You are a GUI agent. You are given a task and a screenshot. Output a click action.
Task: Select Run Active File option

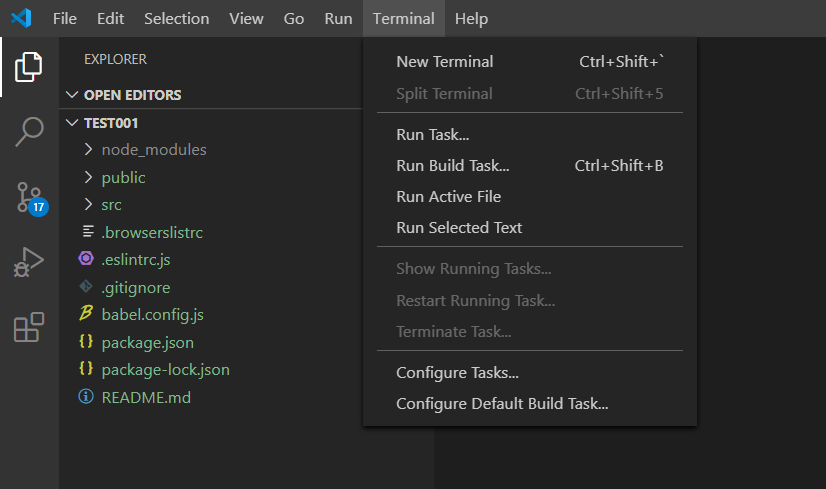[x=448, y=196]
